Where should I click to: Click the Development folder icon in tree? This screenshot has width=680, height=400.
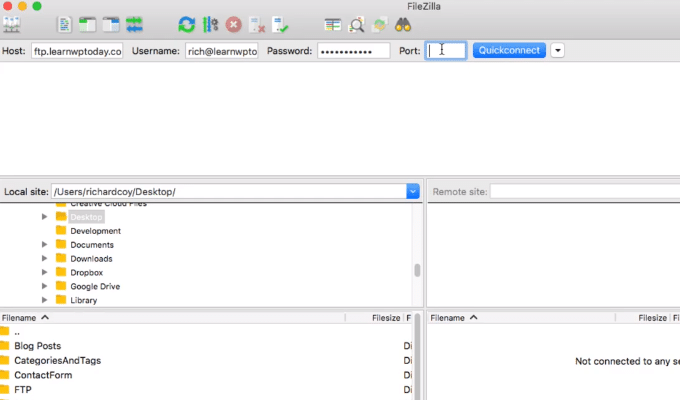[x=61, y=230]
